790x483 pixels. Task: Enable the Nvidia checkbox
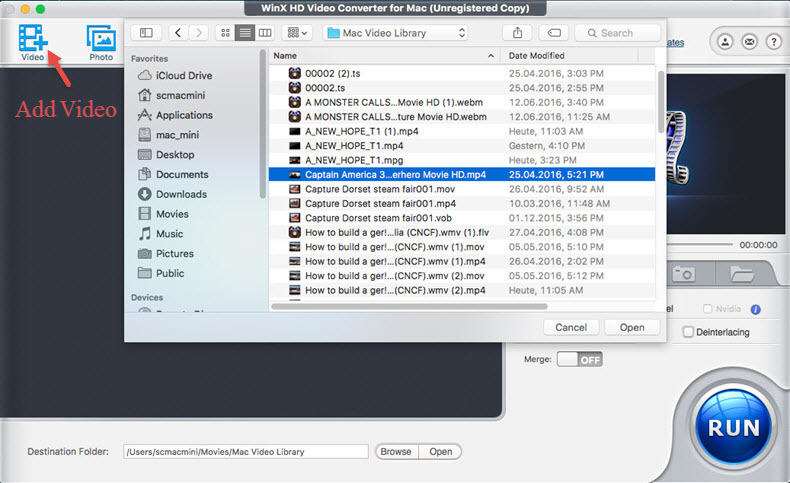pos(707,309)
